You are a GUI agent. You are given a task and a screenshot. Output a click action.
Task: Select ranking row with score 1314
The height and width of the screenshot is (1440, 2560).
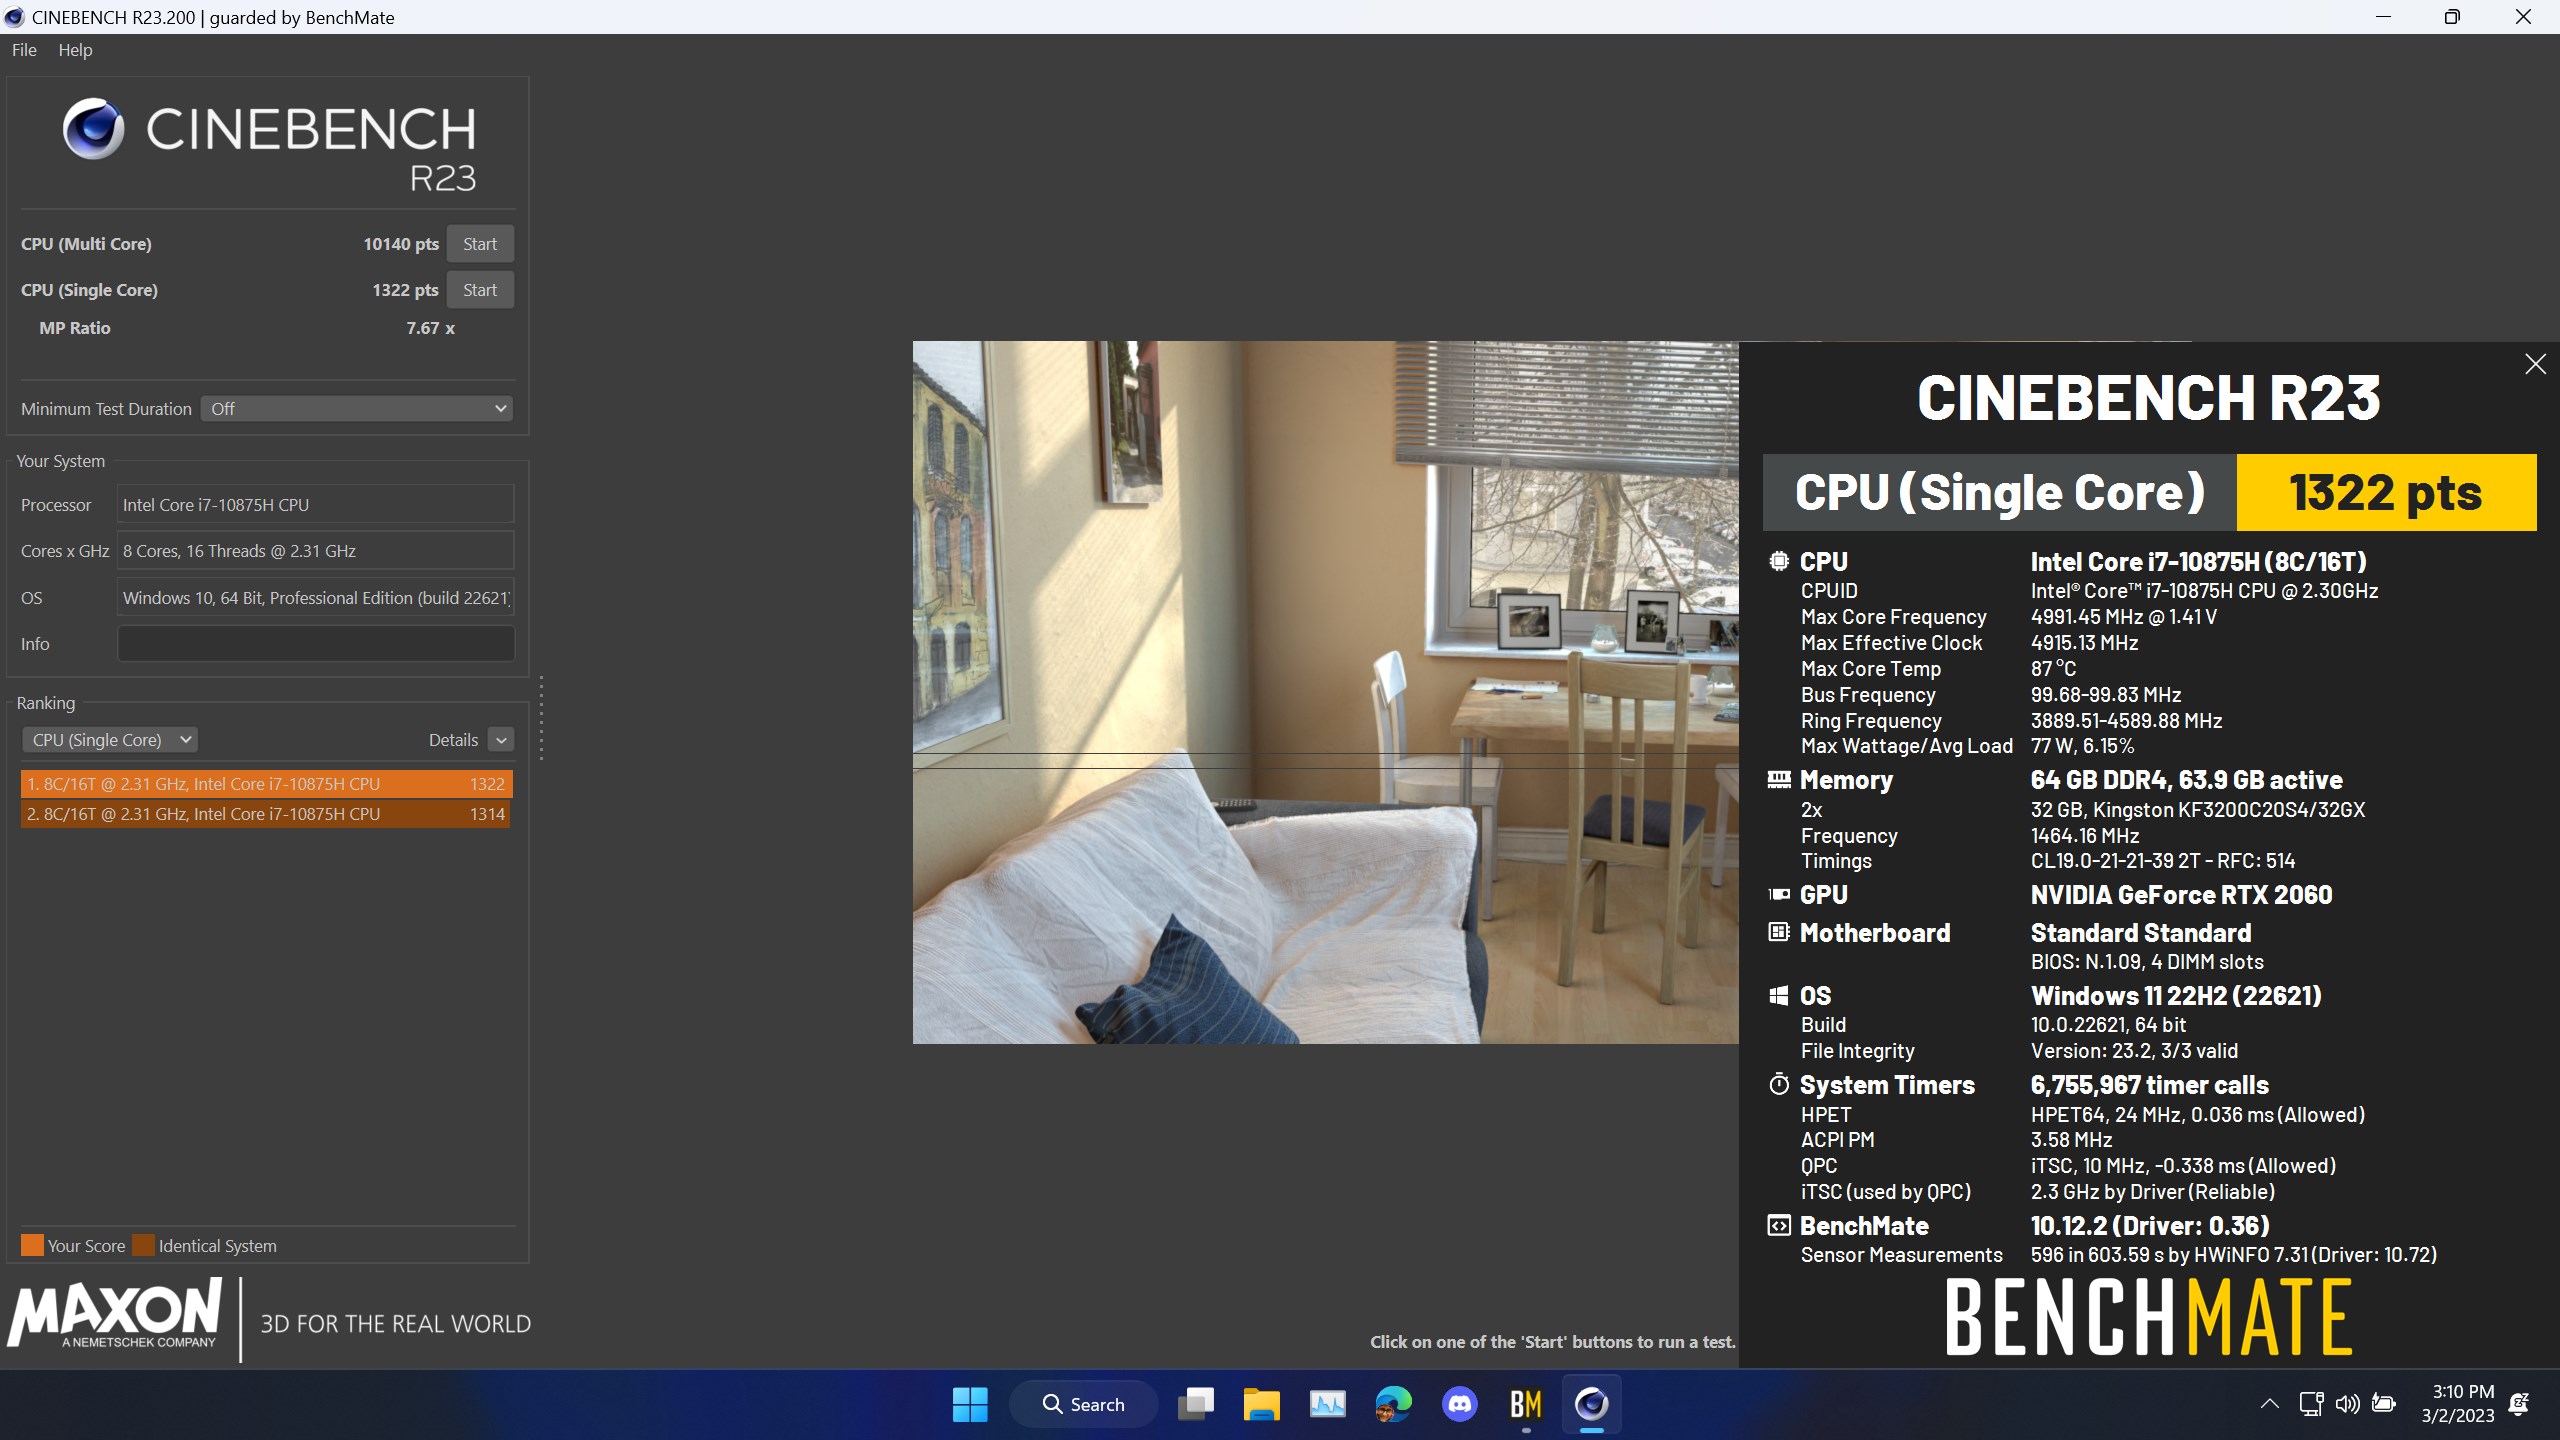click(266, 814)
